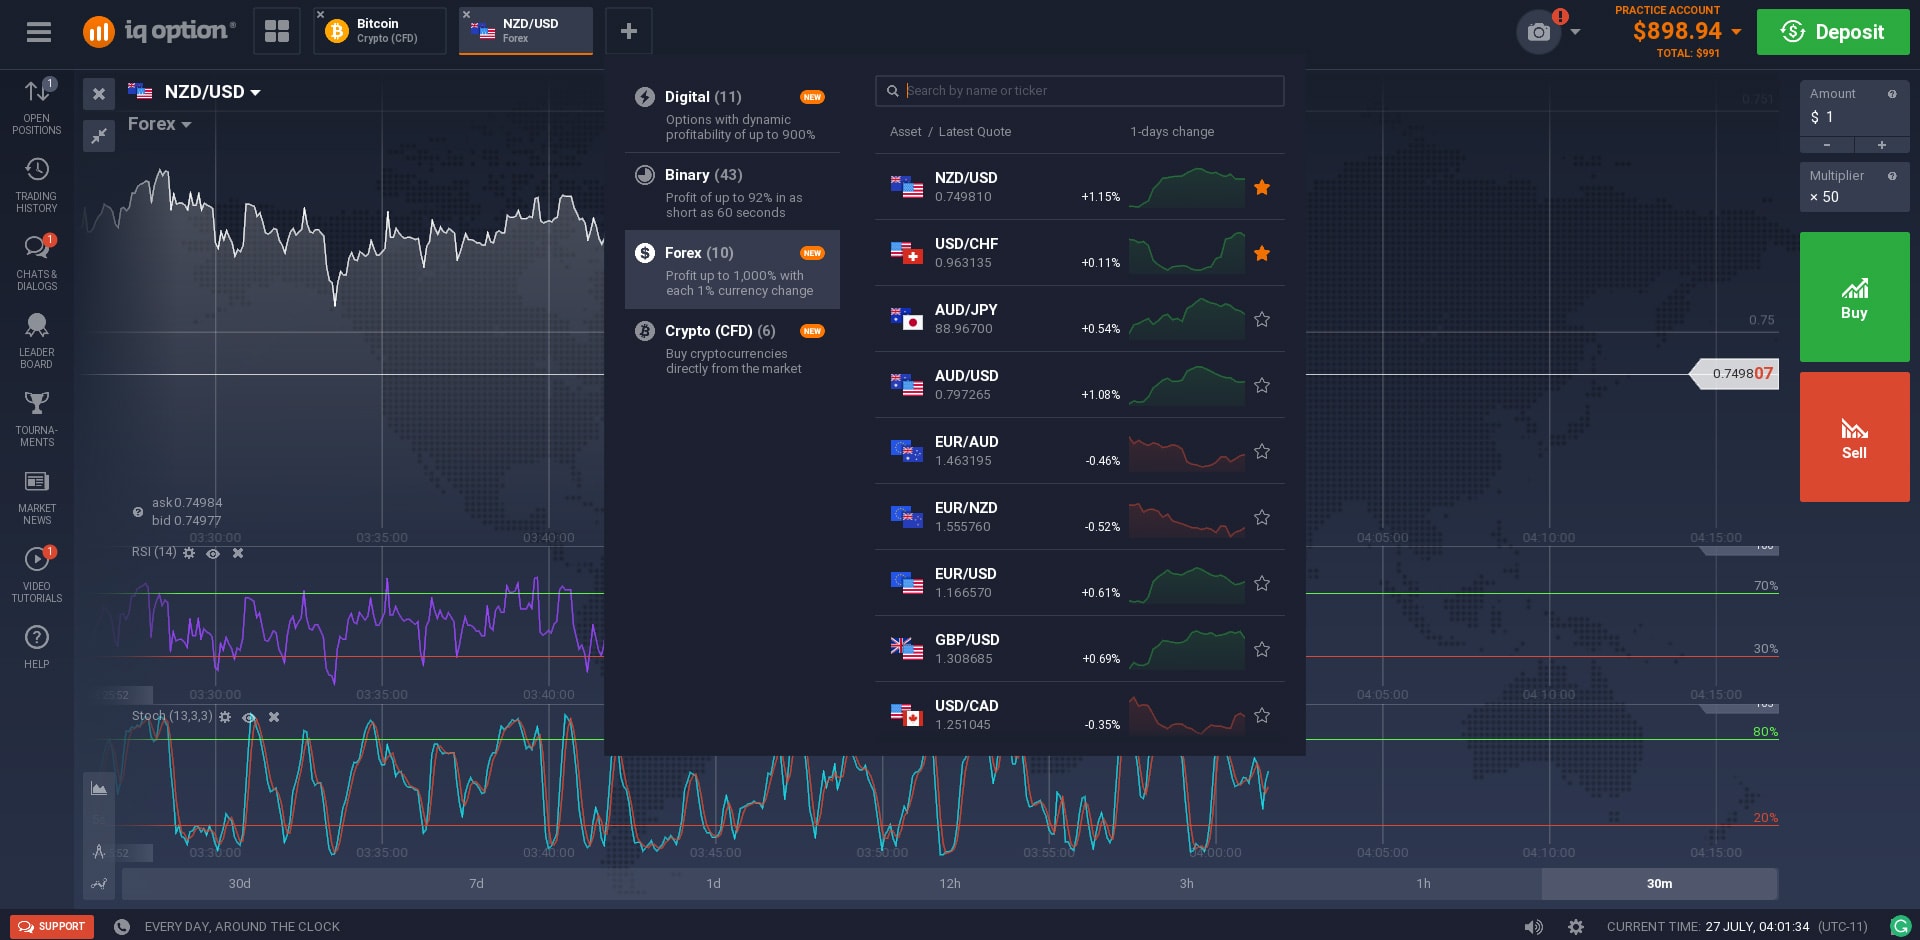Viewport: 1920px width, 940px height.
Task: Remove the RSI (14) indicator
Action: click(238, 553)
